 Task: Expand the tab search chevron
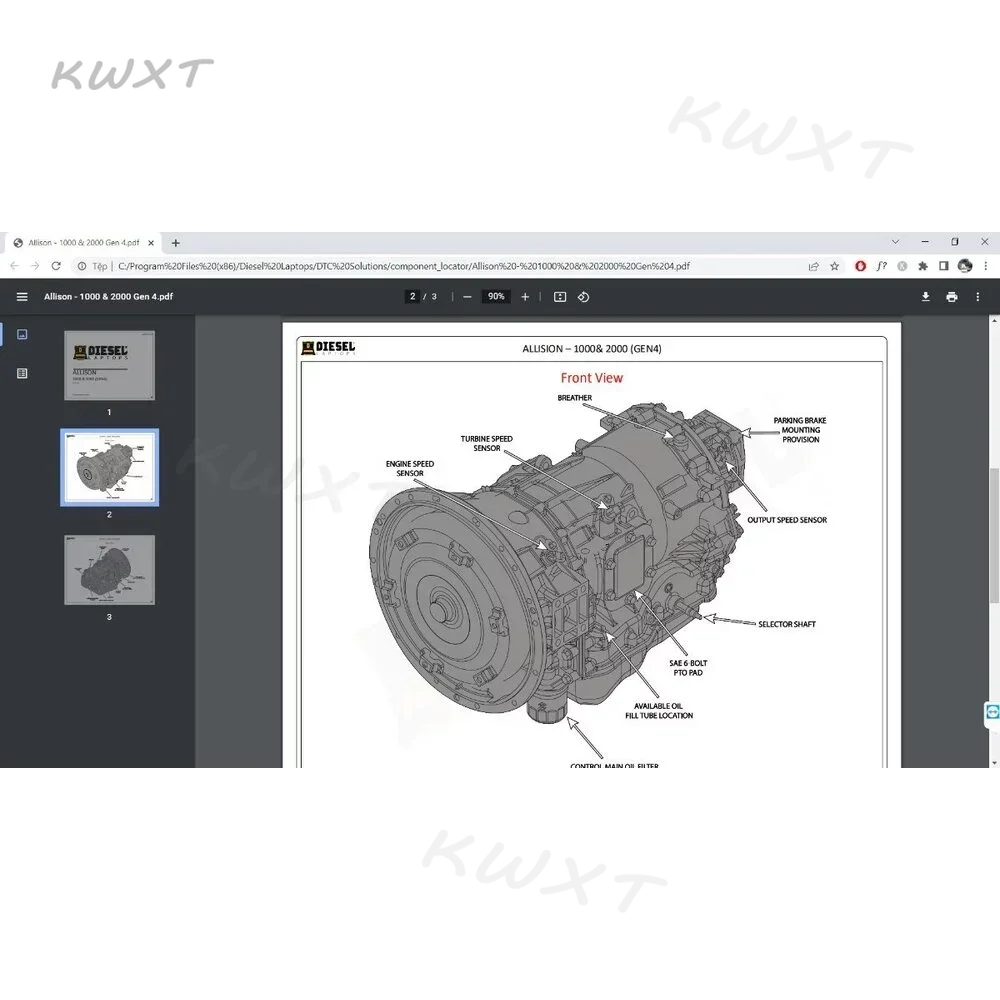(x=895, y=242)
